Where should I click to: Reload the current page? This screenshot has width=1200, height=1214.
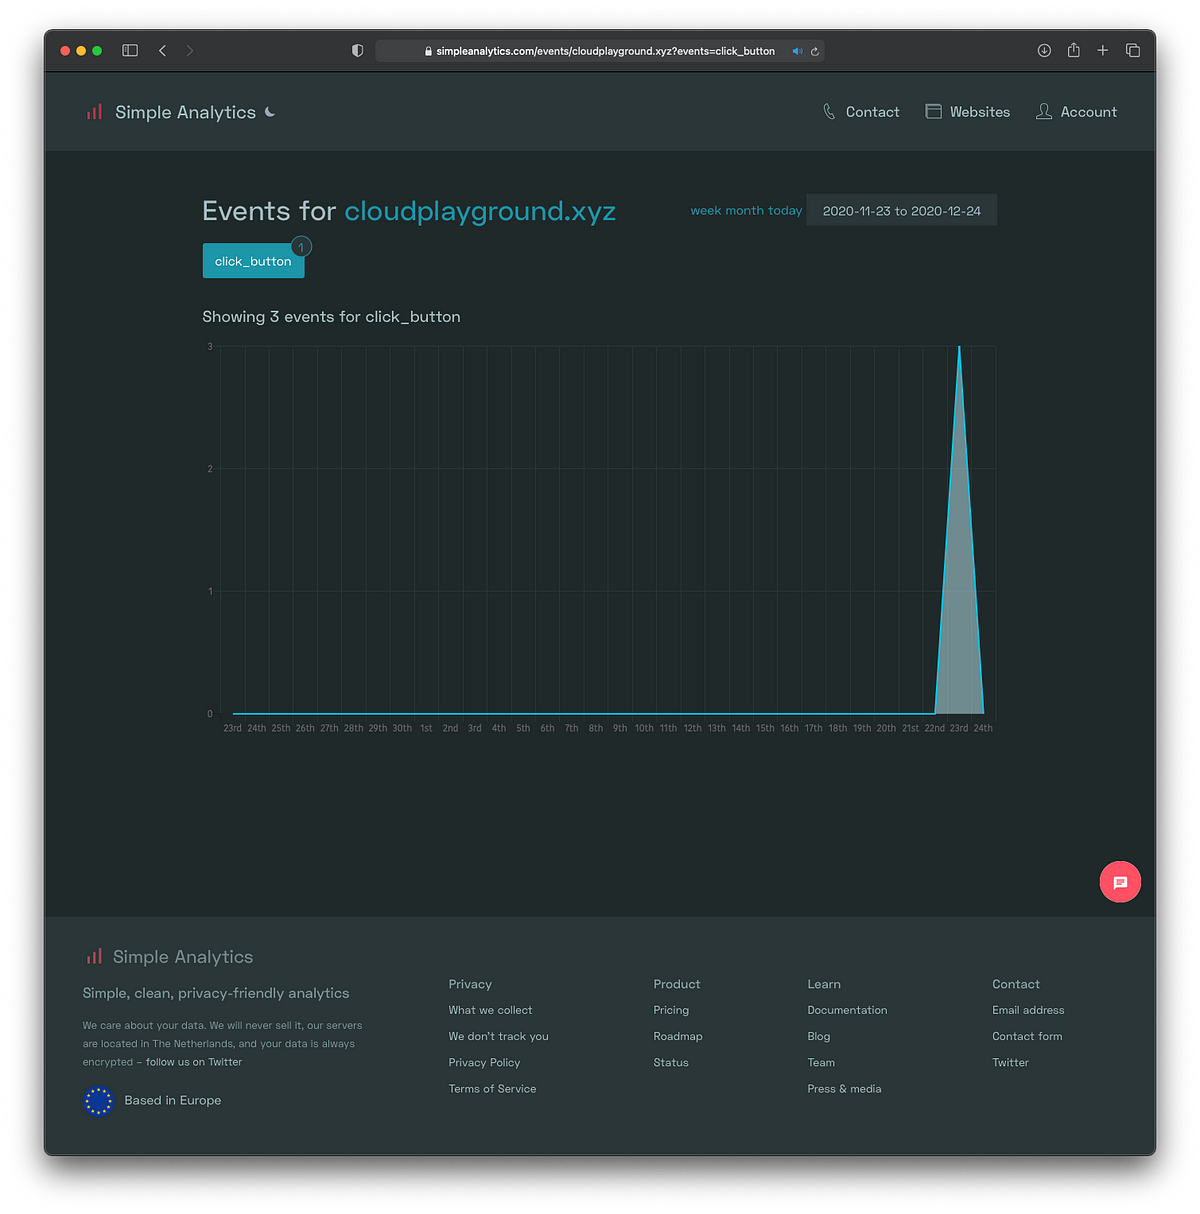[815, 51]
